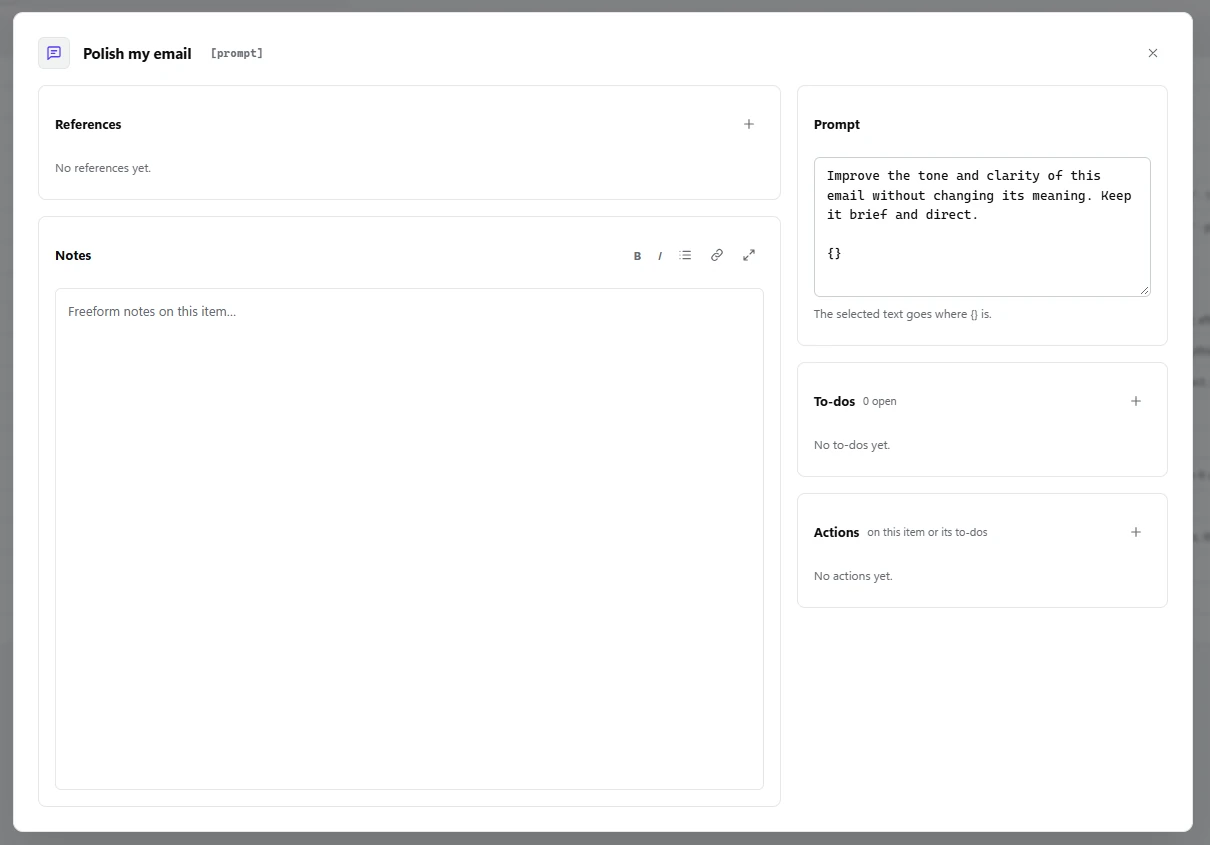Insert a bulleted list in Notes

pos(685,255)
